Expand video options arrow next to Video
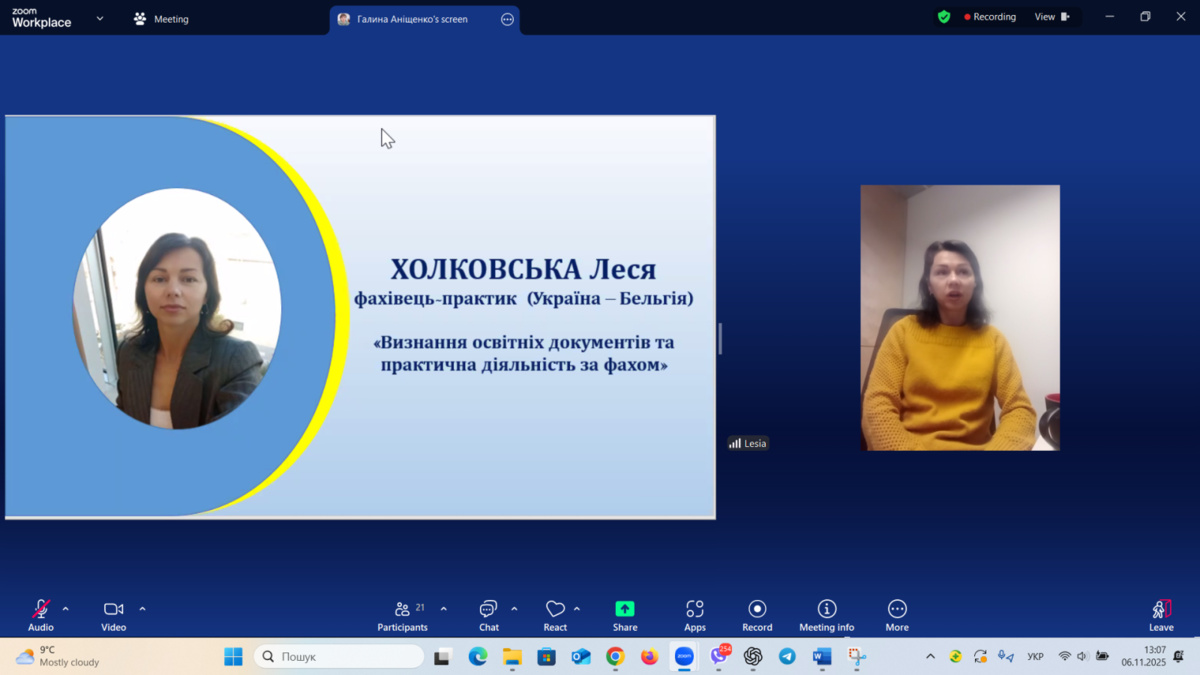This screenshot has height=675, width=1200. 142,609
